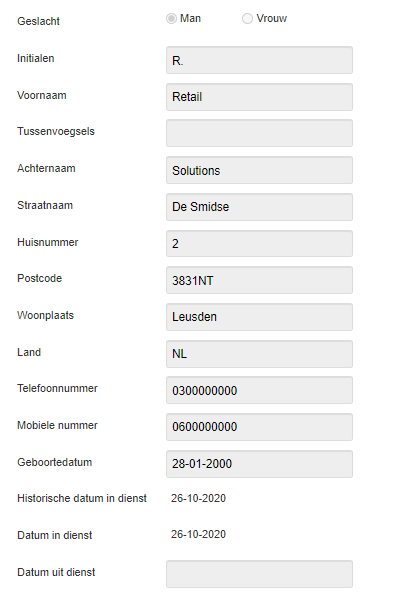Click the Datum in dienst date value
Screen dimensions: 397x603
(x=198, y=535)
